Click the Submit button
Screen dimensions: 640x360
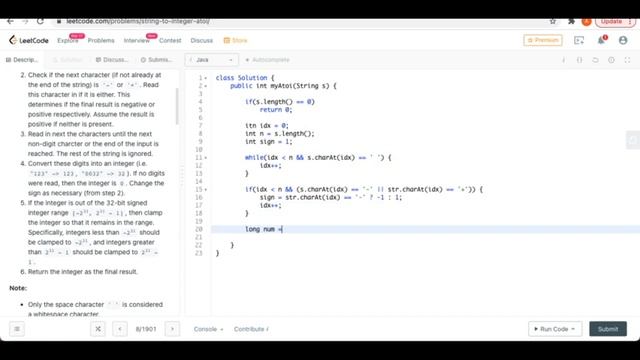608,329
